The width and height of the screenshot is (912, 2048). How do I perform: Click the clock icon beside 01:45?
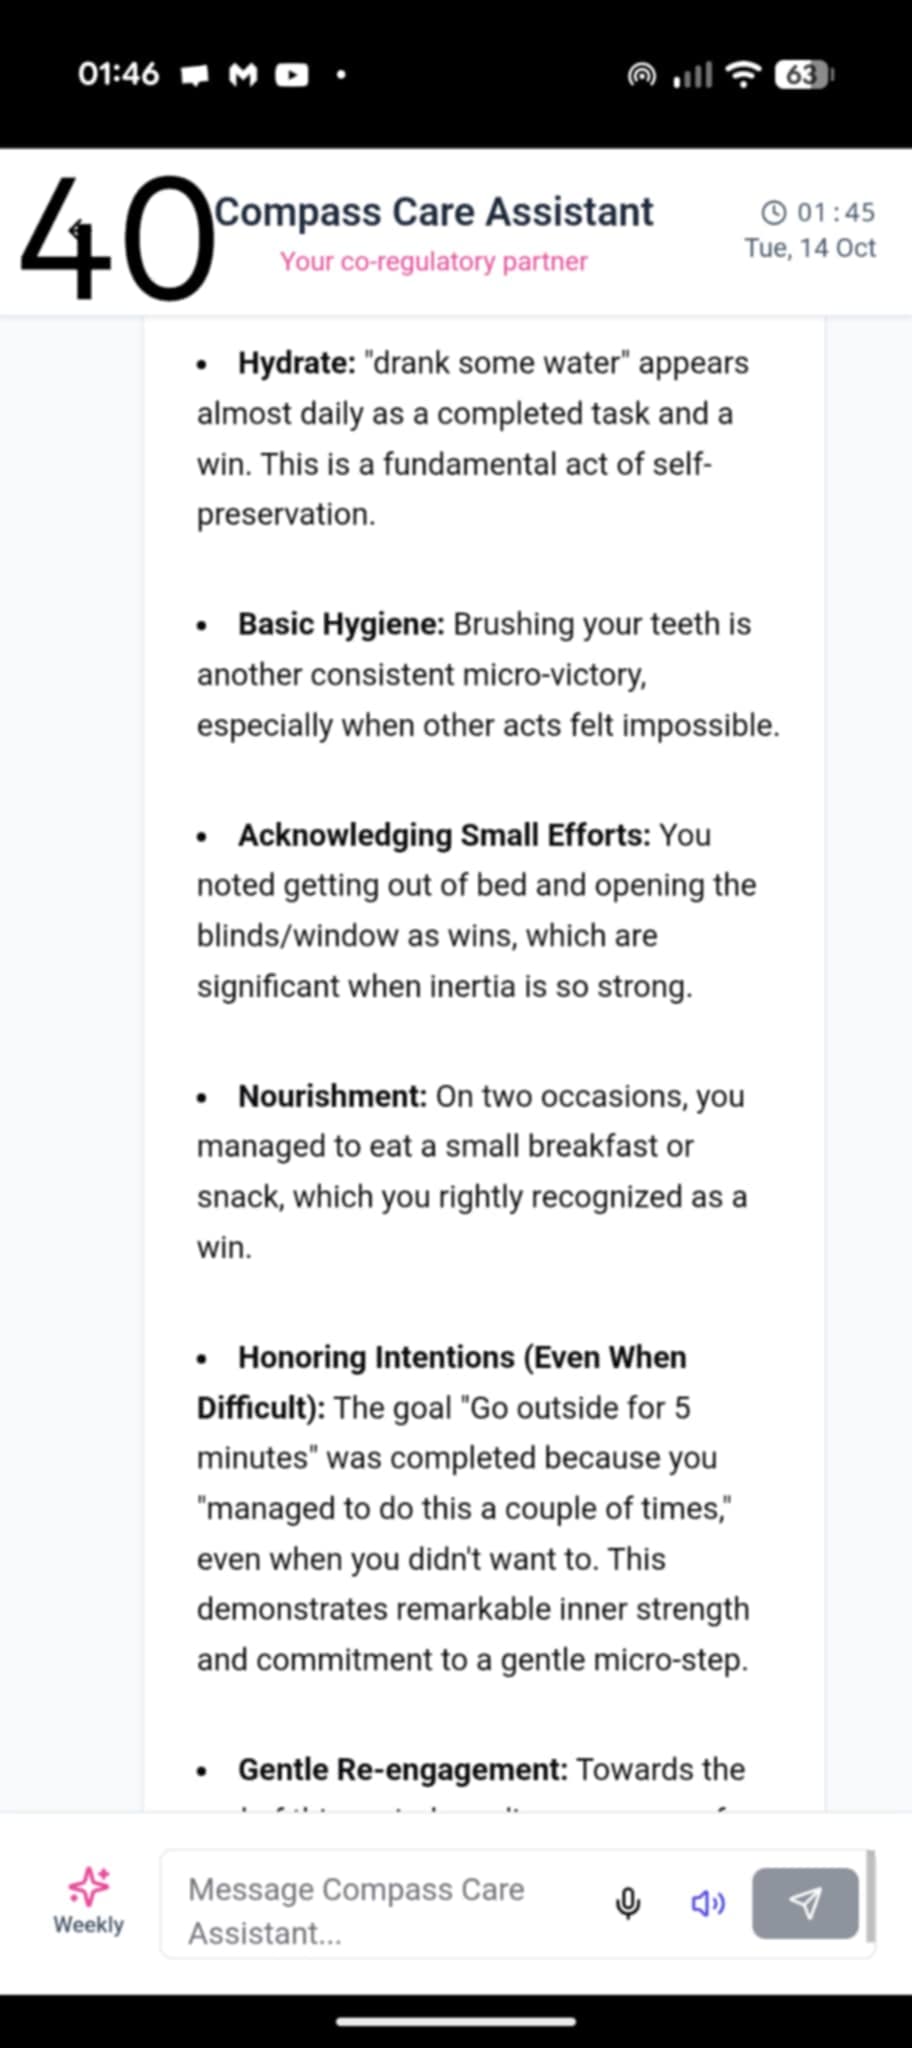(773, 212)
